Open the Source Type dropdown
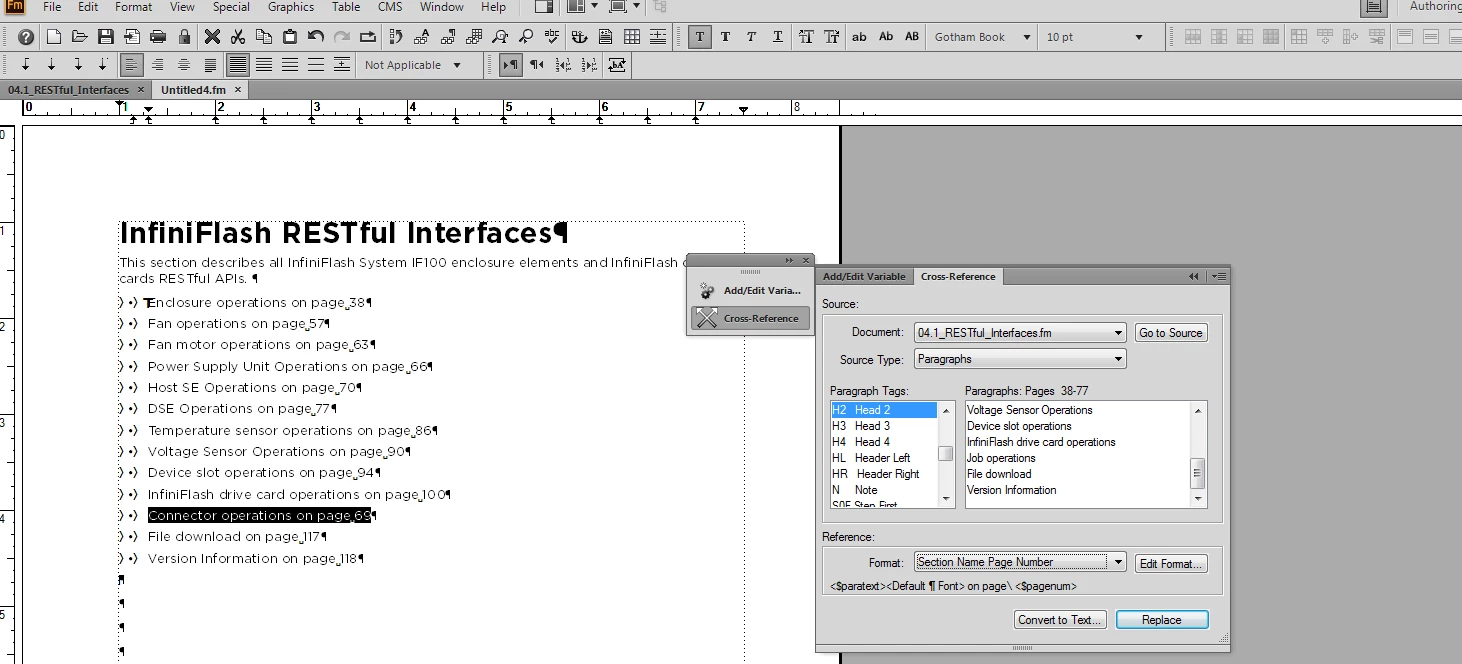Viewport: 1462px width, 664px height. [x=1020, y=359]
